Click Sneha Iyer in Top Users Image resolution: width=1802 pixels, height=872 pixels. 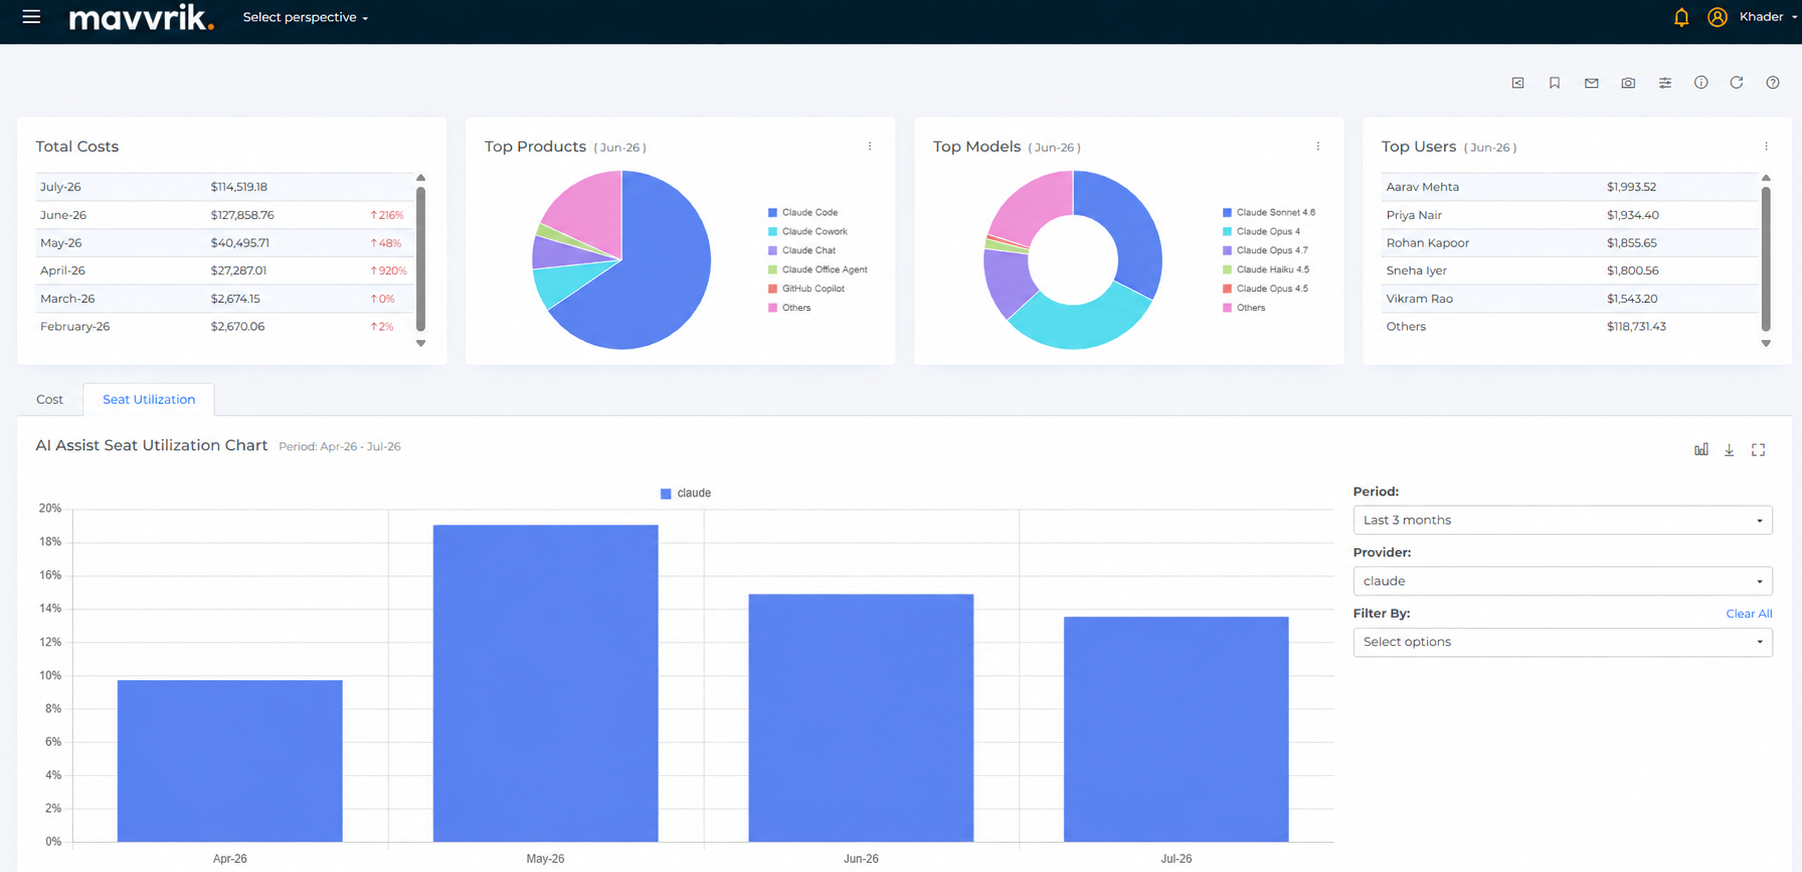pyautogui.click(x=1416, y=271)
